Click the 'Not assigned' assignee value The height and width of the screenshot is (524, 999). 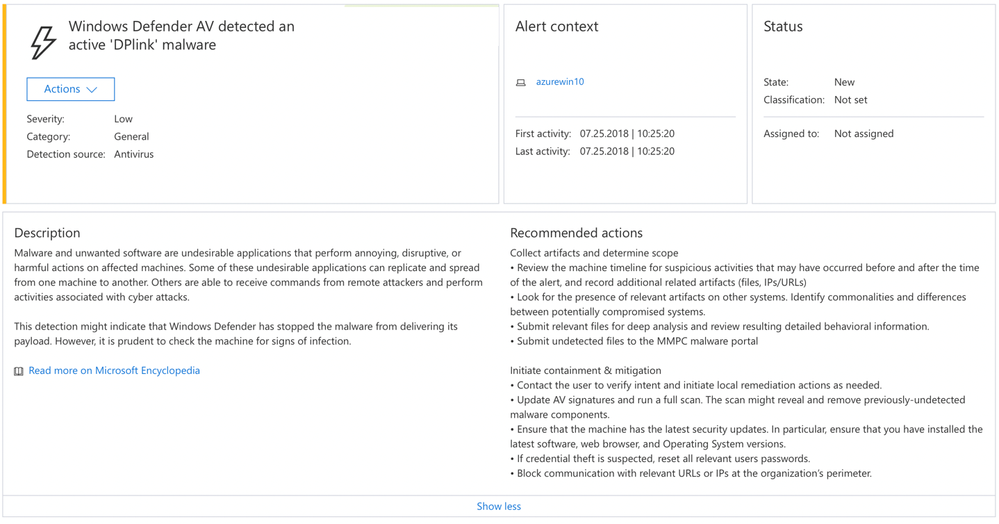pos(864,134)
